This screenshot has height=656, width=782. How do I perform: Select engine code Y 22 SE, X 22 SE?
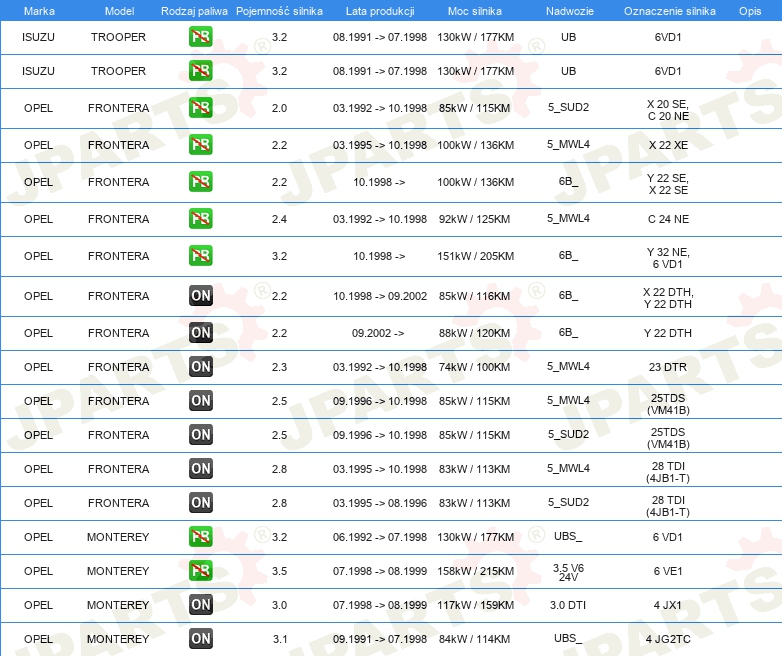(x=668, y=184)
